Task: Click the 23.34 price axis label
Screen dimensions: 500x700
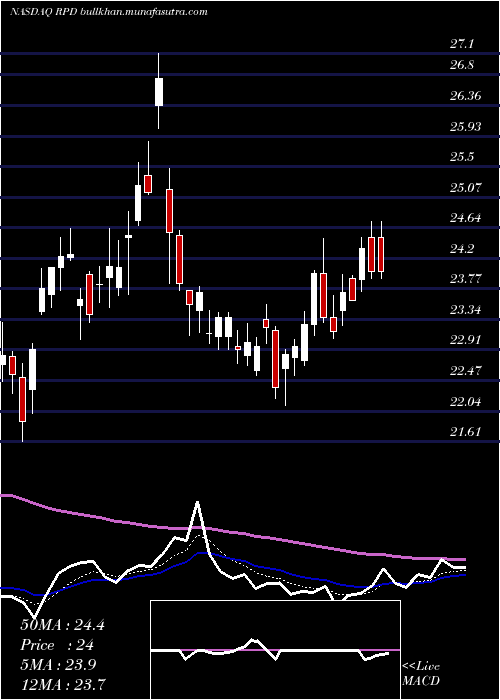Action: [x=465, y=309]
